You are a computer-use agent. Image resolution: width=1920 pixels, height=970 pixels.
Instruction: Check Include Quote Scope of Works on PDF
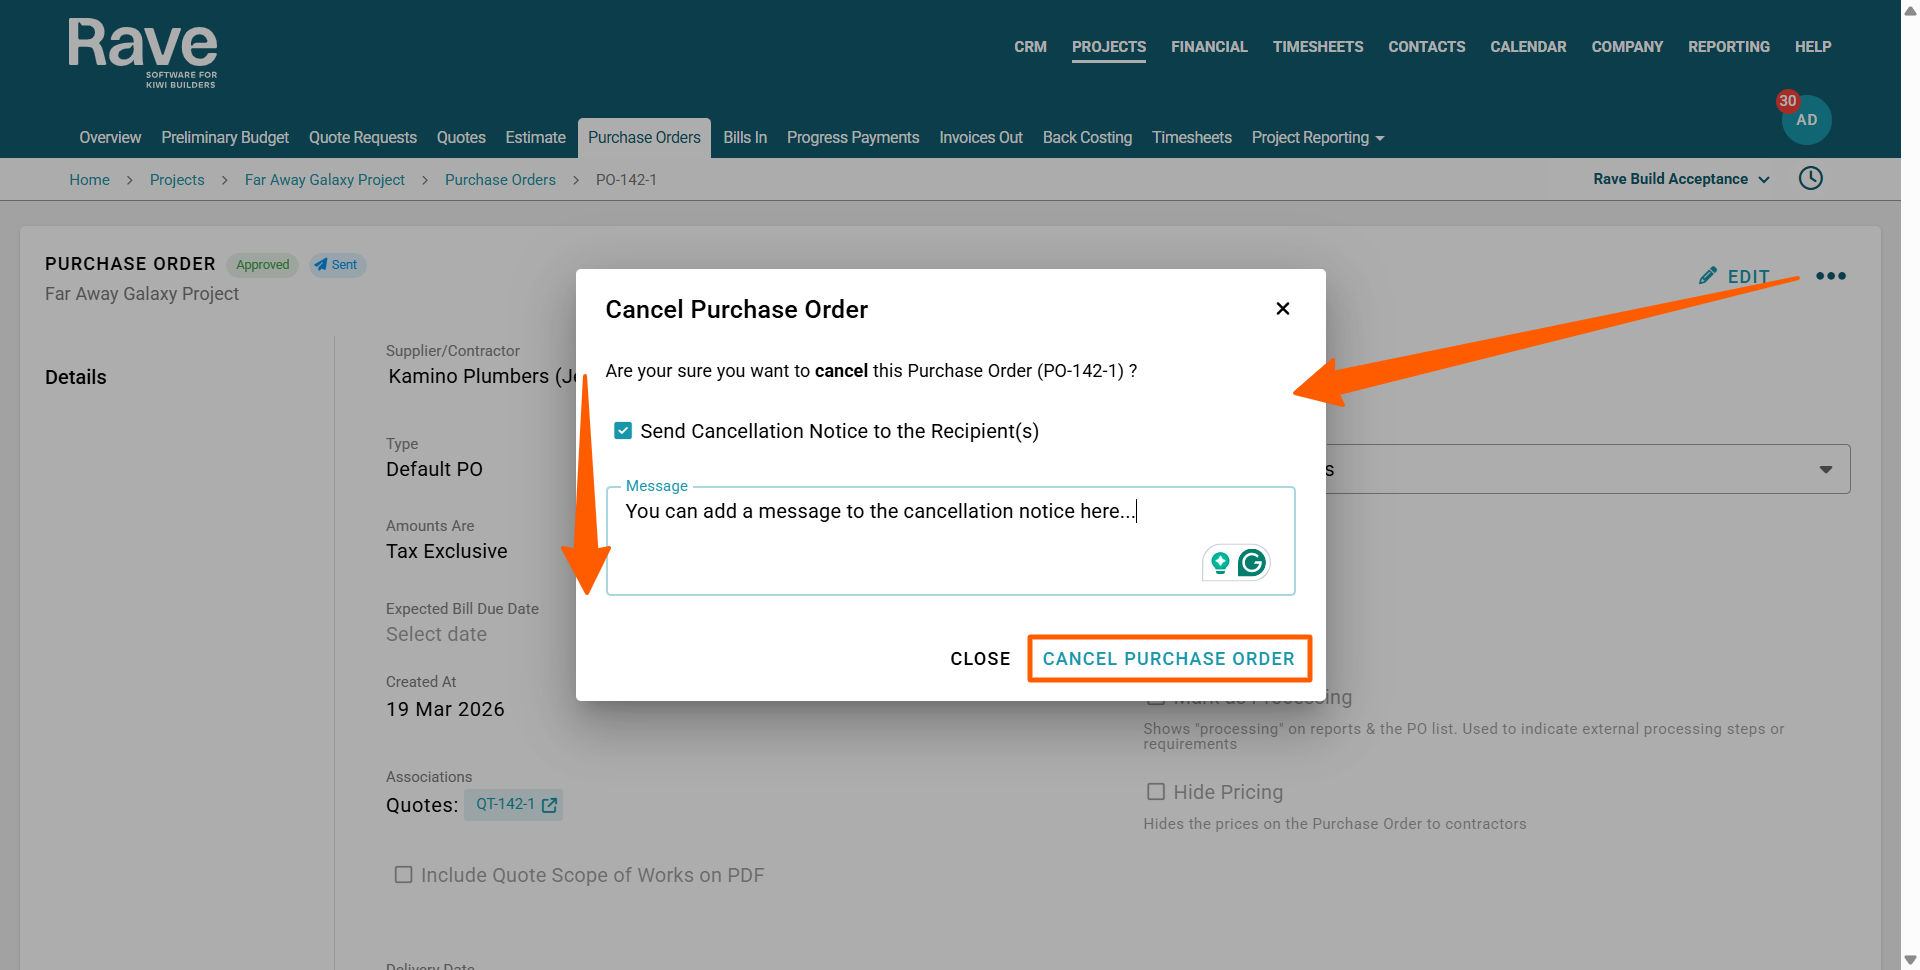(404, 875)
